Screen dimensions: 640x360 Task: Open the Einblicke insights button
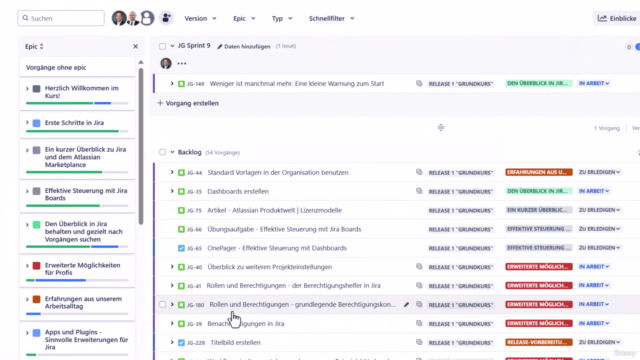coord(616,18)
